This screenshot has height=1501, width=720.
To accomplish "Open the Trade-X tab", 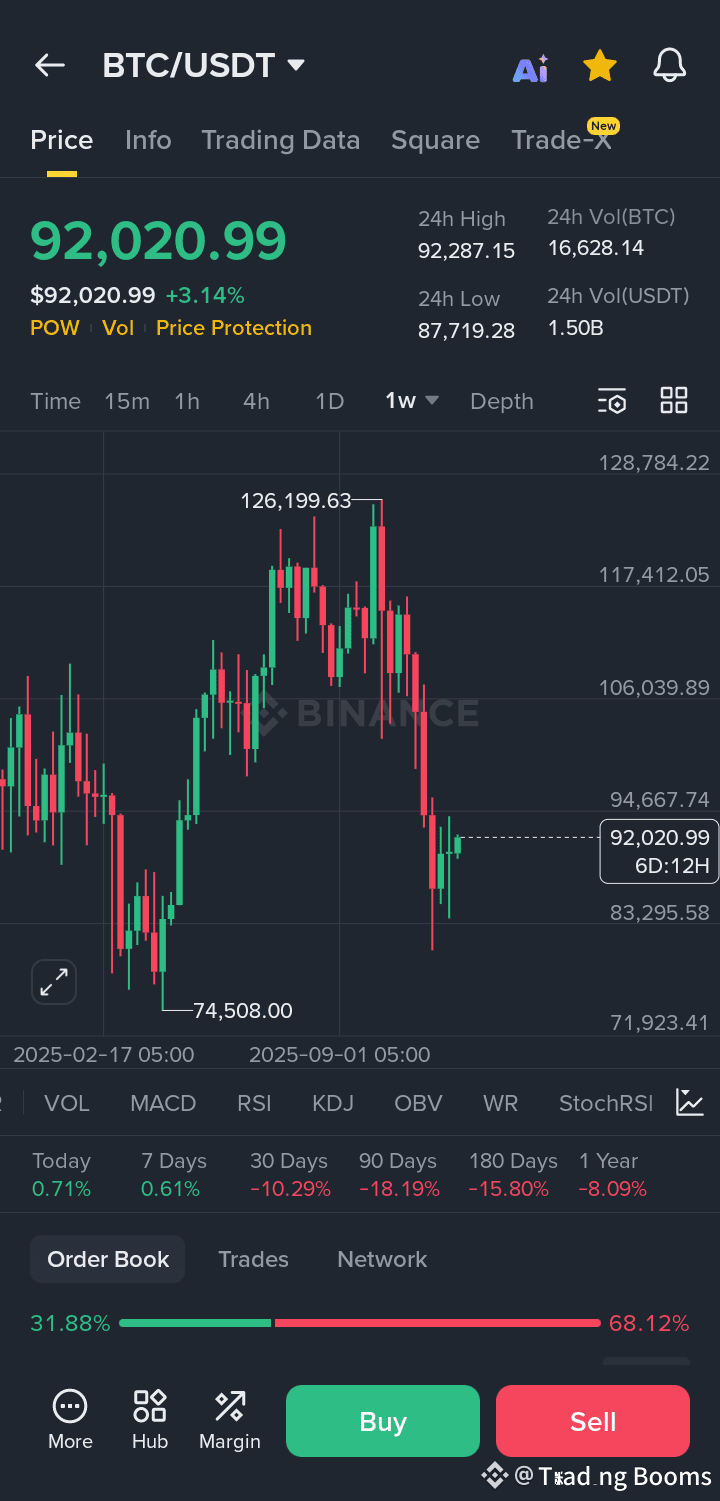I will pos(562,140).
